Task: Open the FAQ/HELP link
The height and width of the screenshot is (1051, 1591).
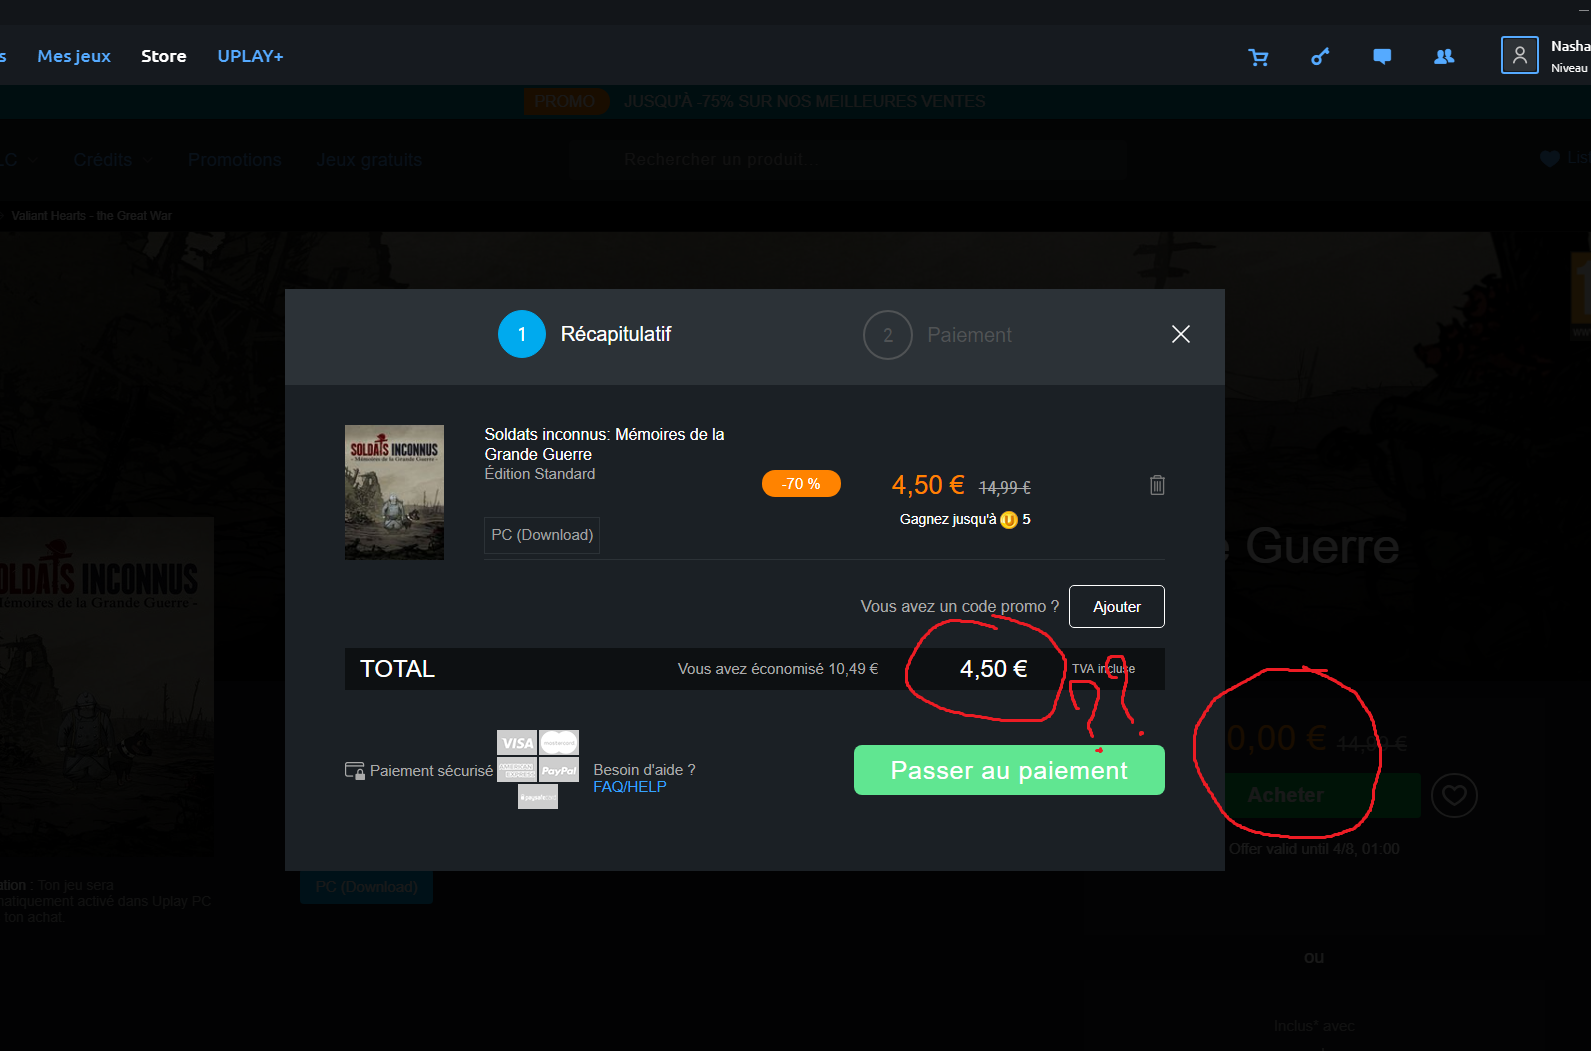Action: click(x=630, y=787)
